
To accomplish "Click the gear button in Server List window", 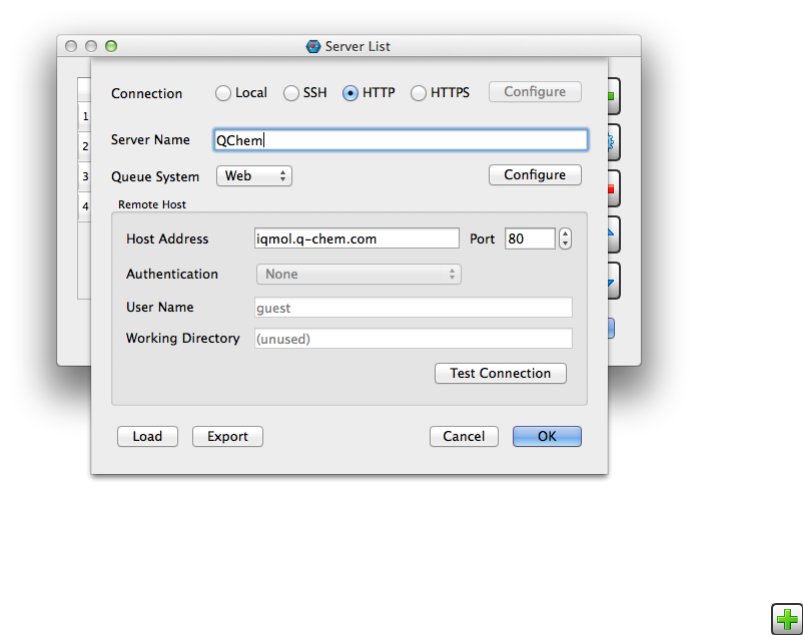I will point(614,142).
